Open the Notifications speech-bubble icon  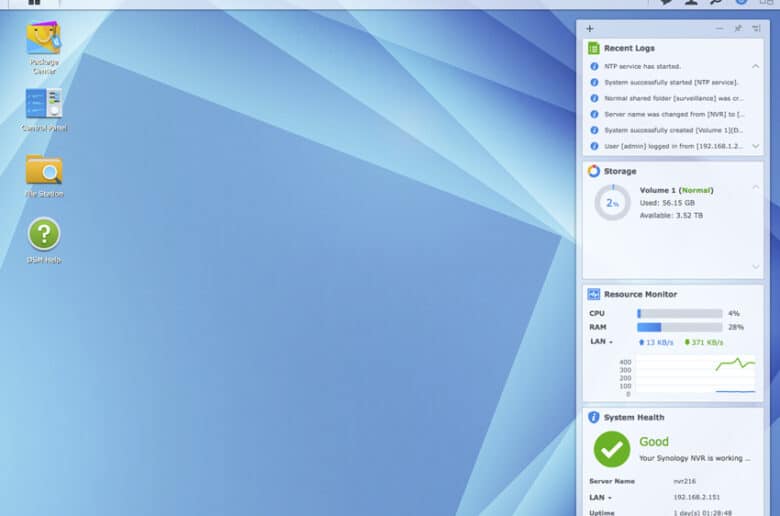point(666,2)
